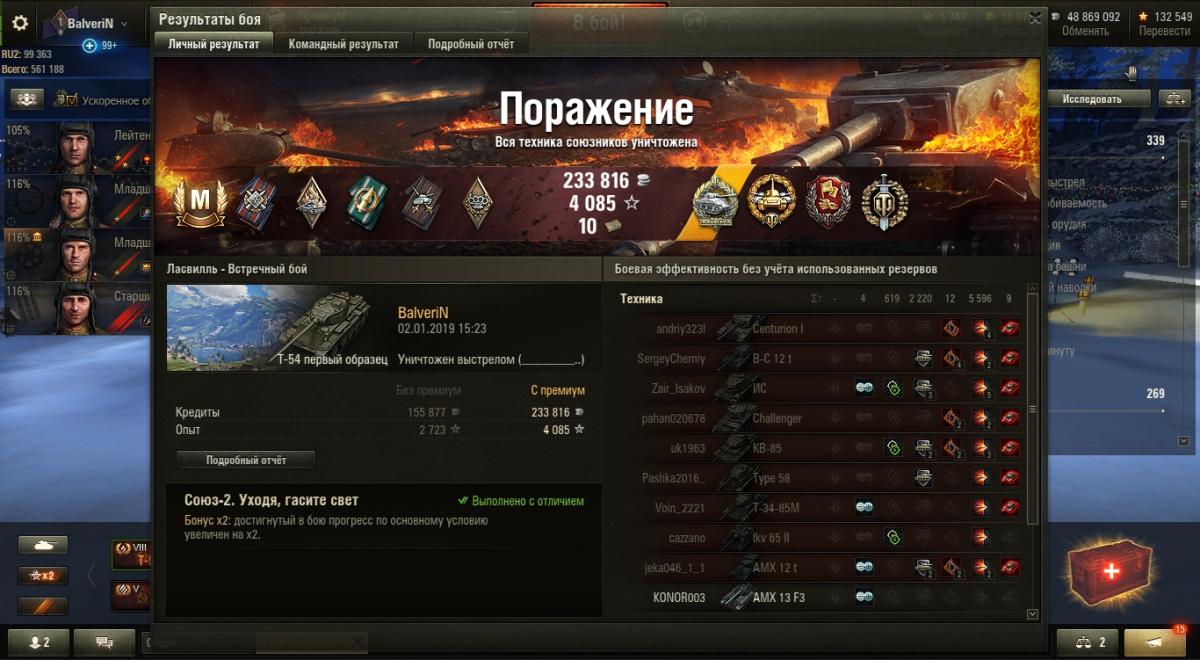Switch to Командный результат tab
The width and height of the screenshot is (1200, 660).
[x=343, y=44]
